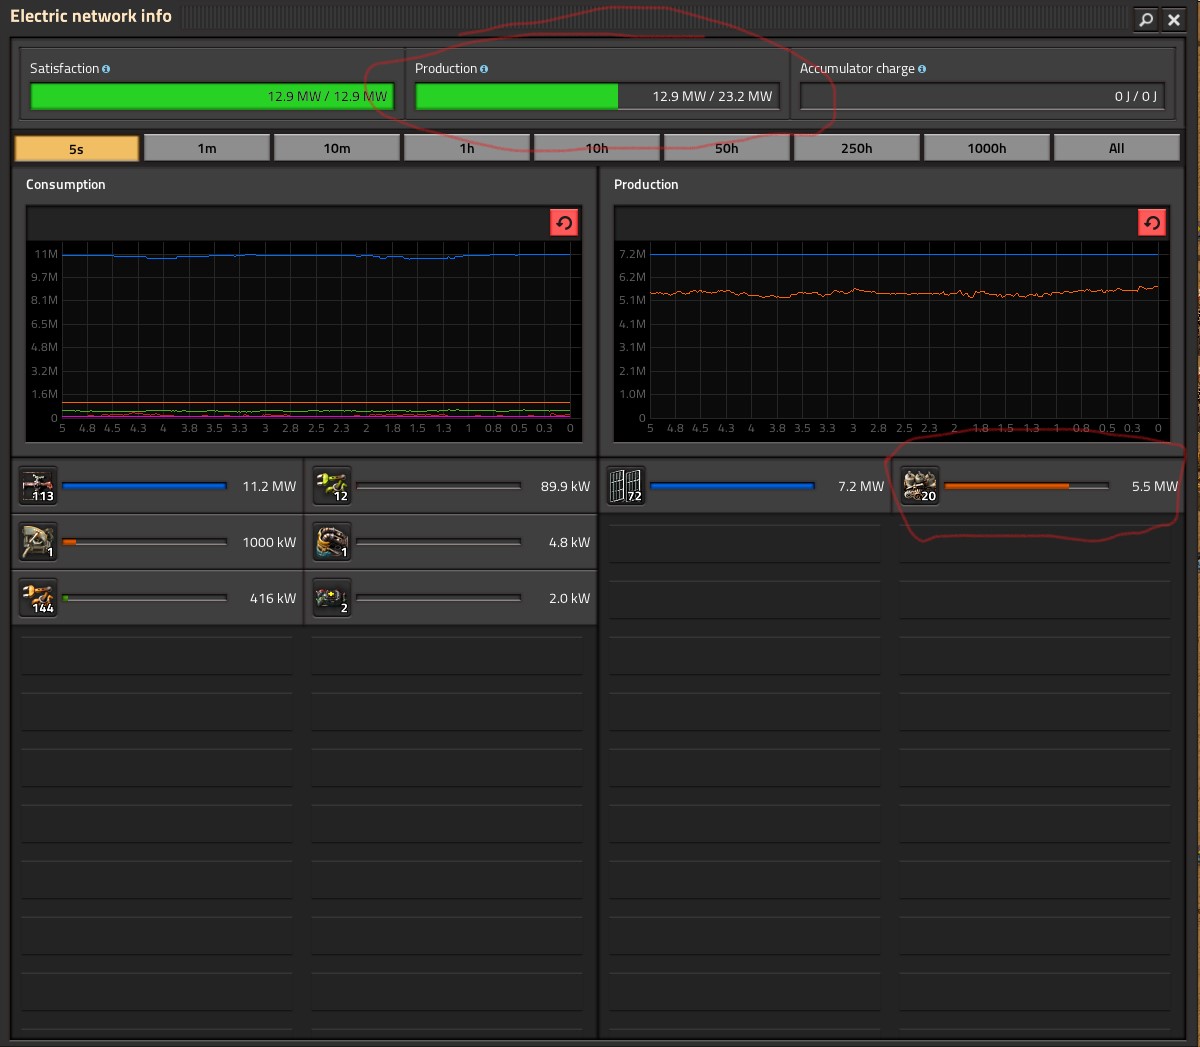Click the info icon next to Production
The image size is (1200, 1047).
point(484,69)
